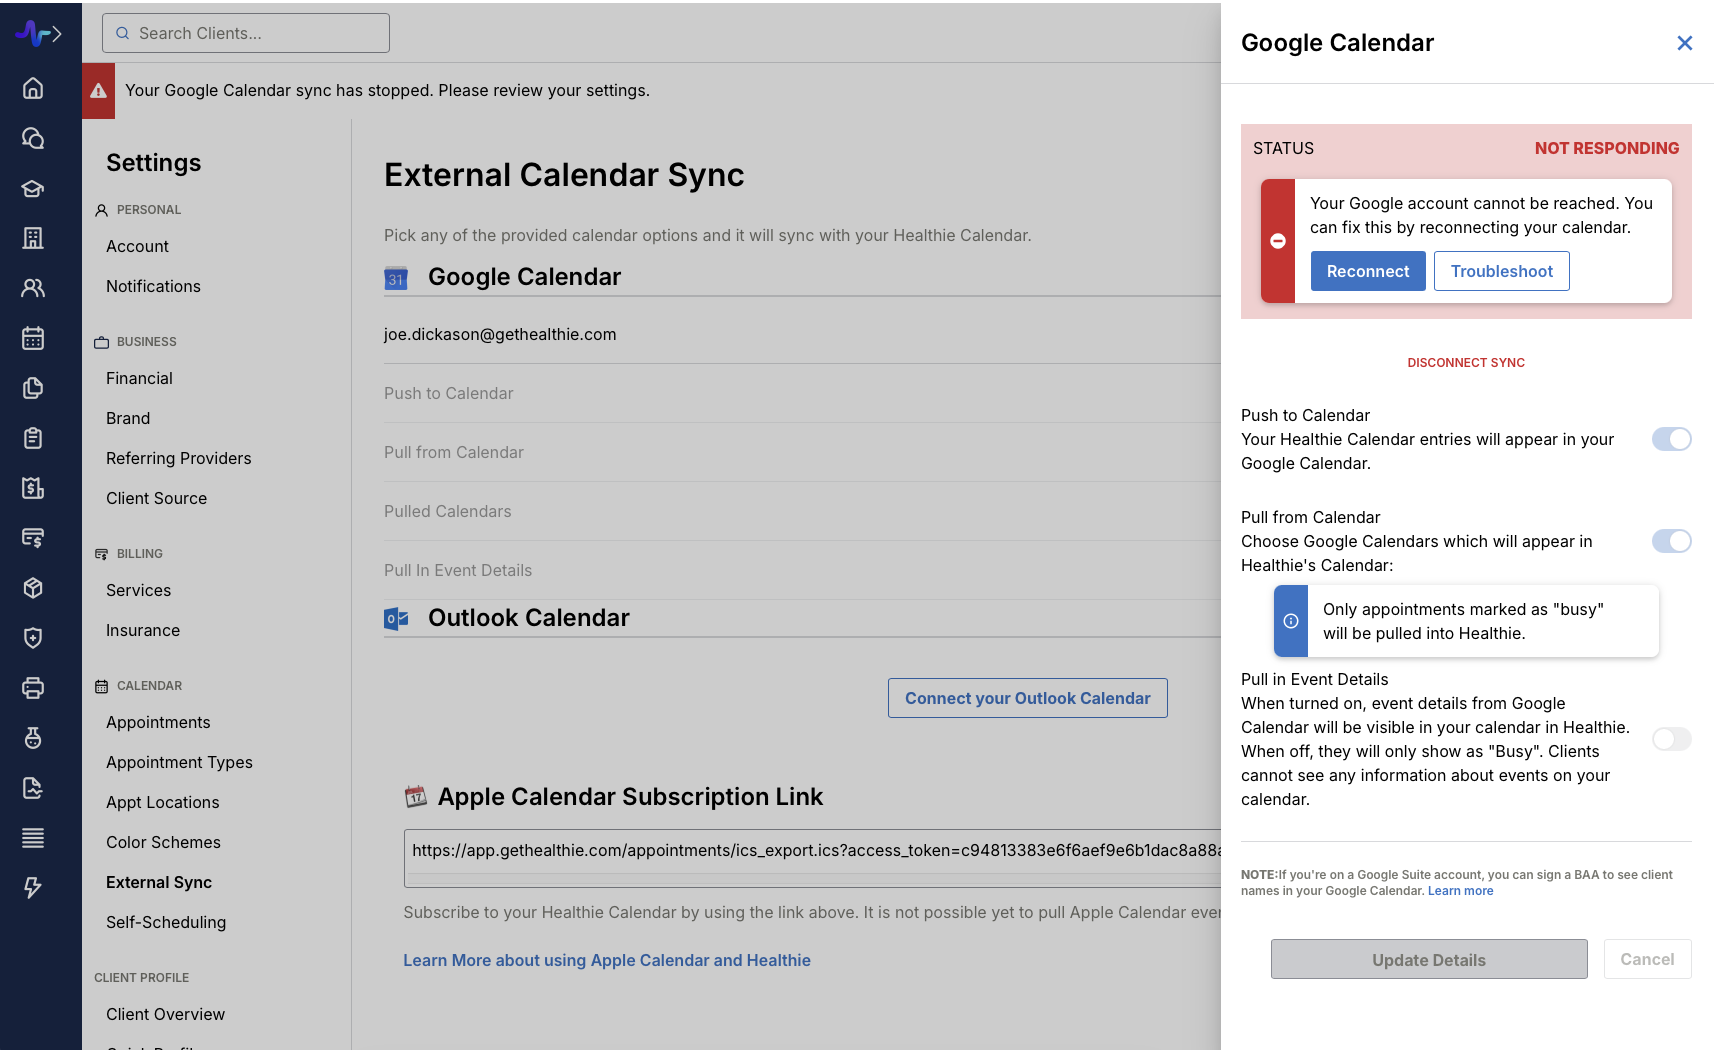Click the Pull from Calendar row
The width and height of the screenshot is (1714, 1050).
coord(802,453)
